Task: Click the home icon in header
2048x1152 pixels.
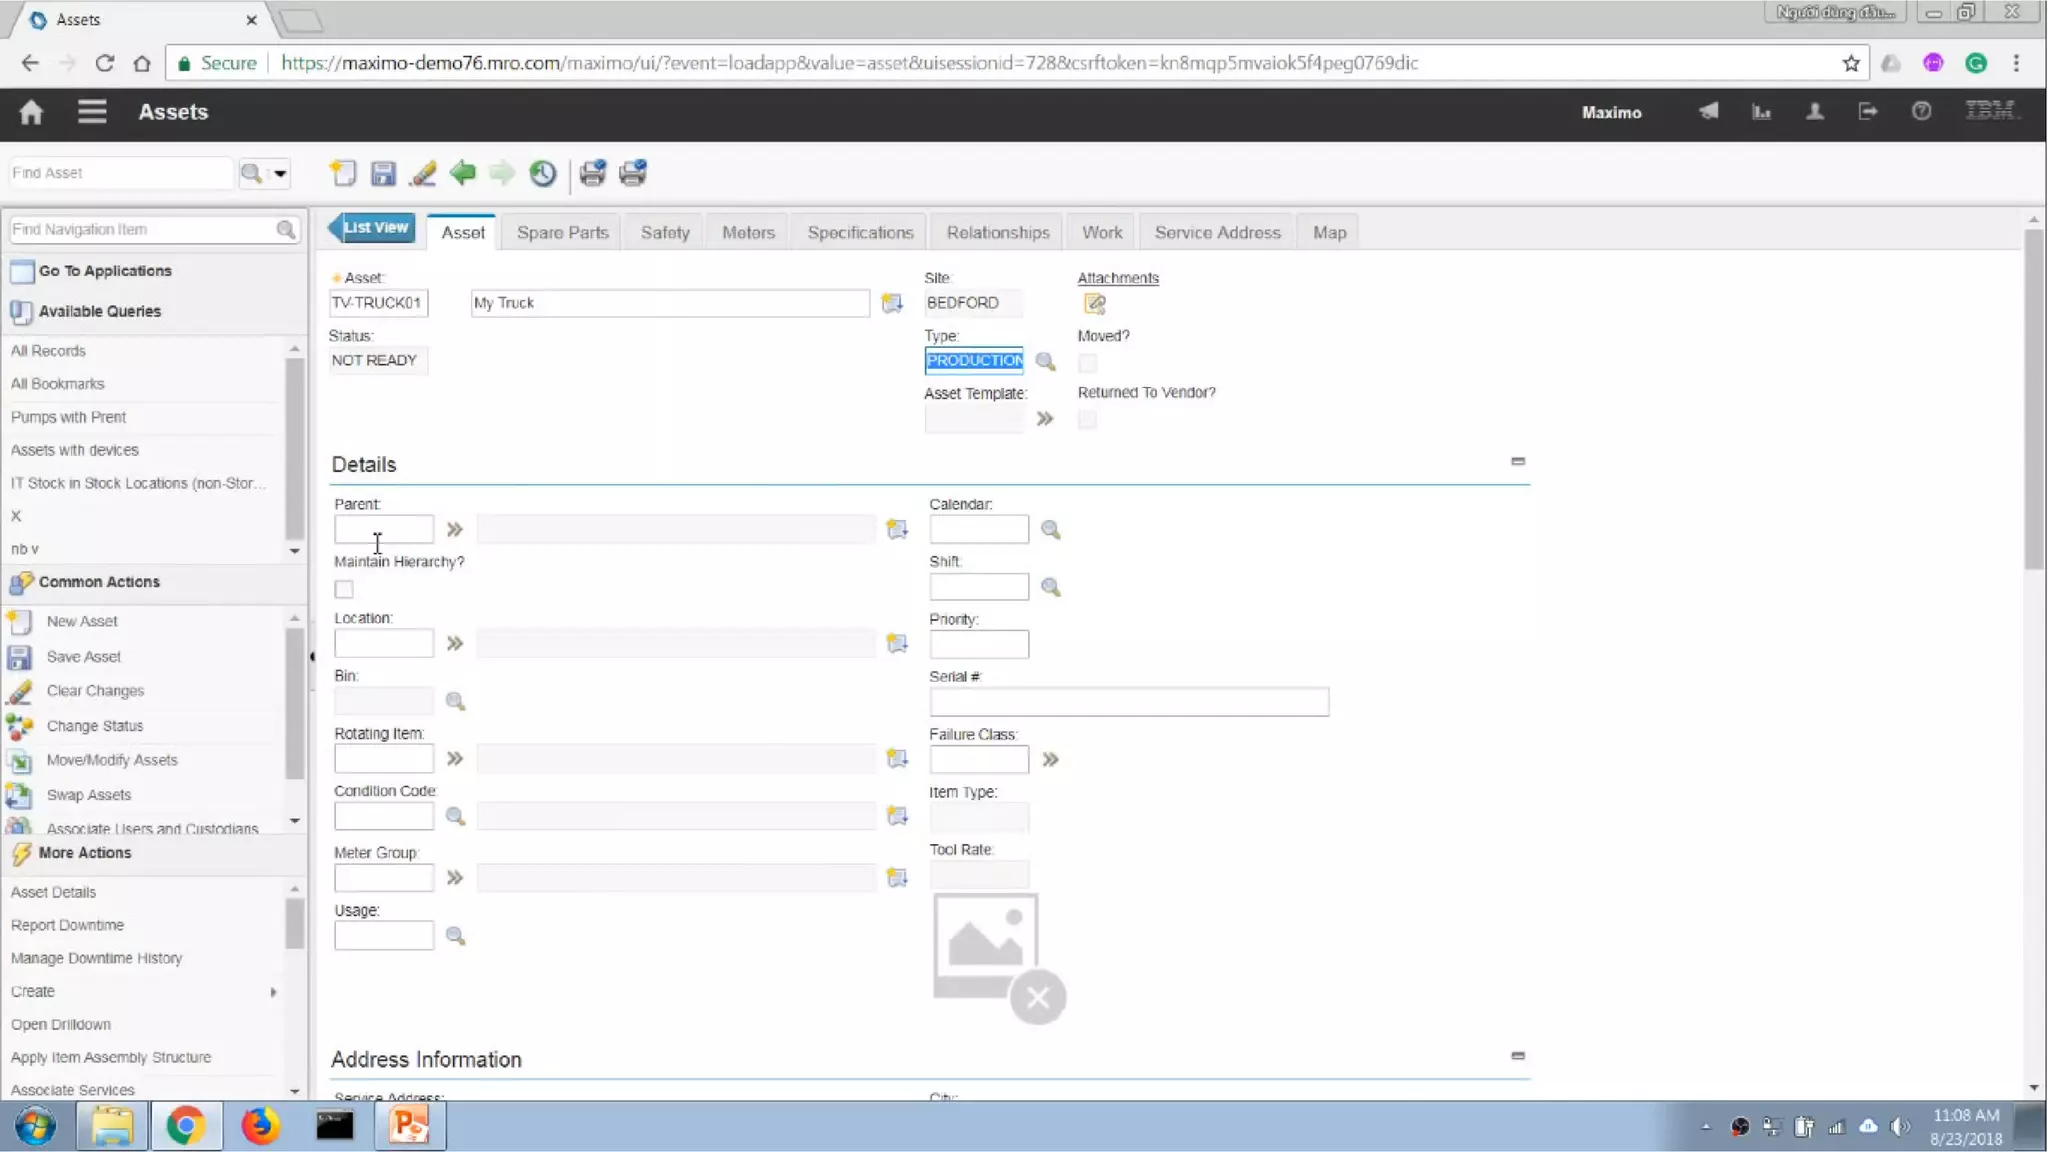Action: (x=31, y=112)
